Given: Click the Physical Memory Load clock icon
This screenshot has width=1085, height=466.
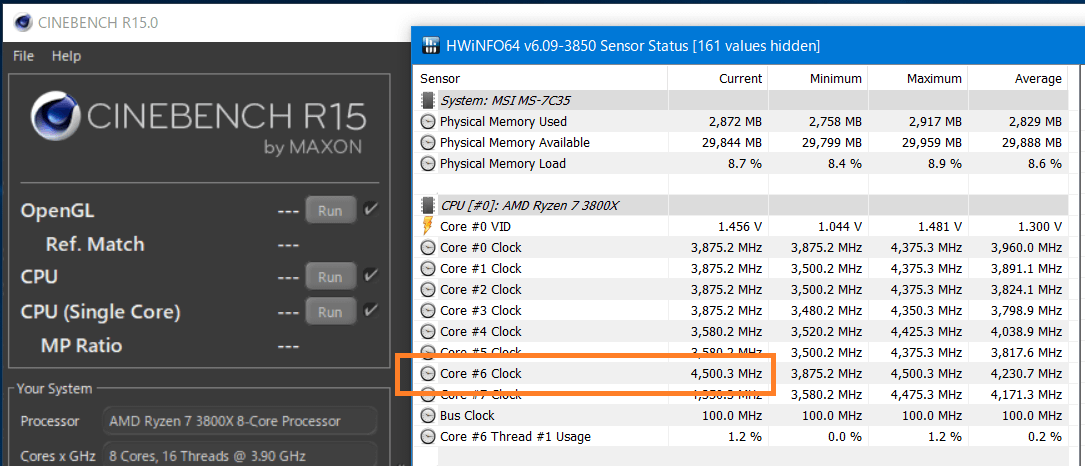Looking at the screenshot, I should pyautogui.click(x=428, y=164).
